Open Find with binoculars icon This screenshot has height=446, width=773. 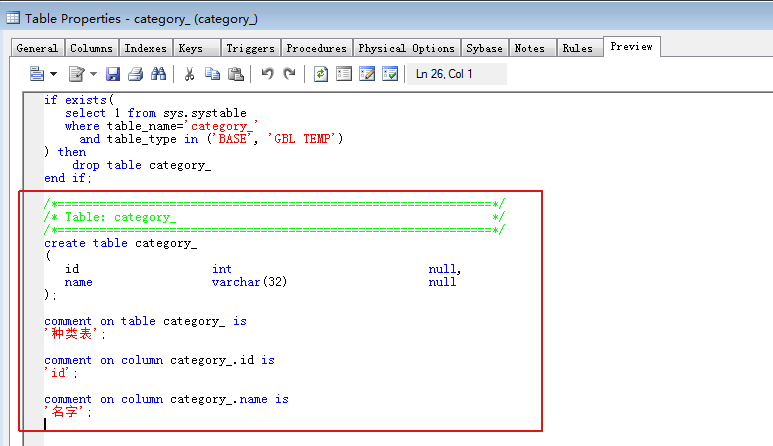click(158, 74)
